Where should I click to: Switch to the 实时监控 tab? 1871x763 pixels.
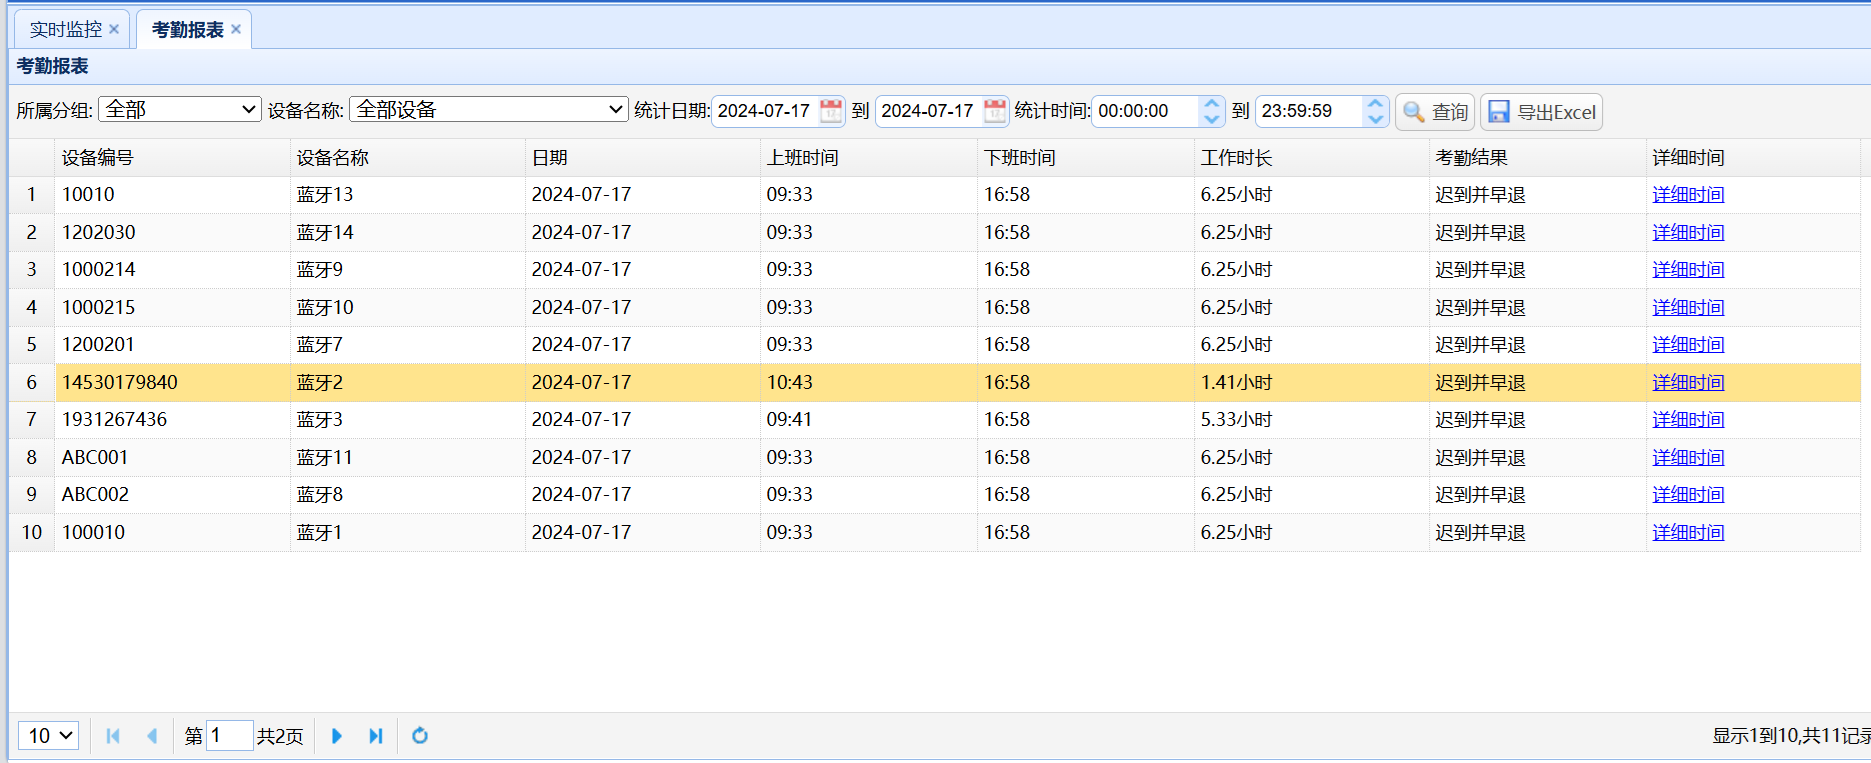(x=65, y=30)
